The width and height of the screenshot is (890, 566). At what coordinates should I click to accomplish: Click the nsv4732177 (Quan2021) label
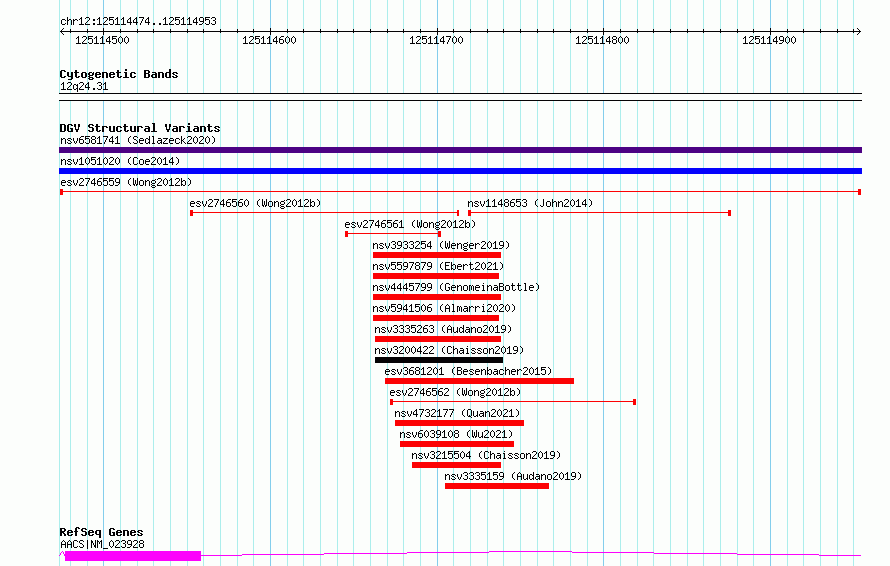tap(457, 413)
